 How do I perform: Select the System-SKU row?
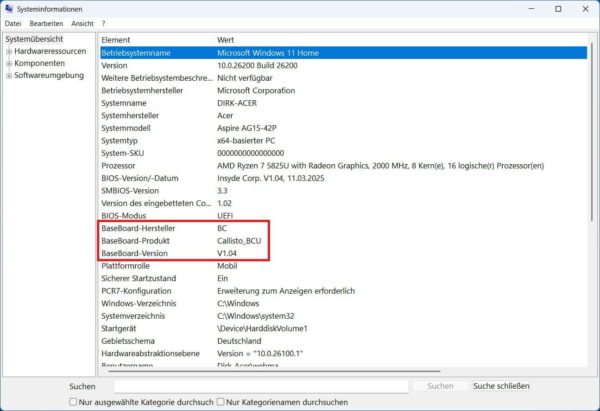point(343,153)
